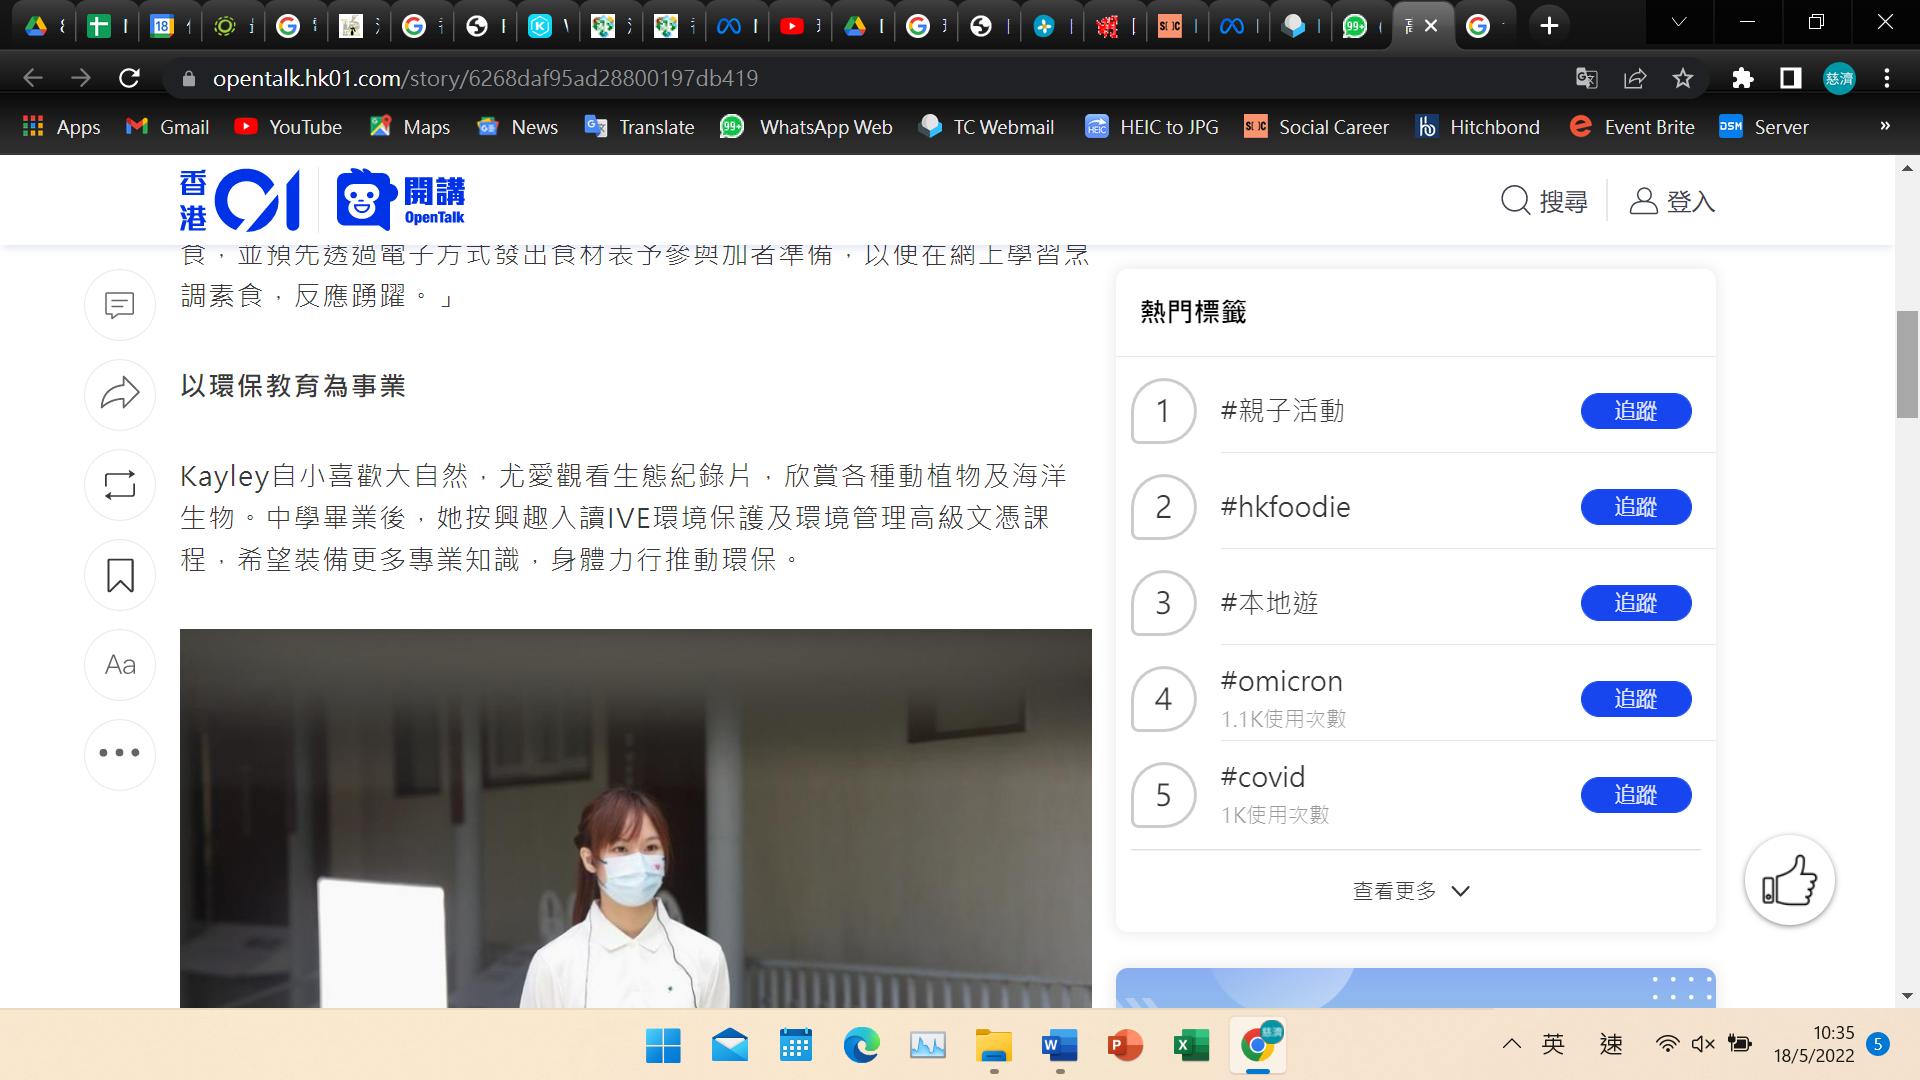Screen dimensions: 1920x1080
Task: Click the share arrow icon
Action: [x=120, y=394]
